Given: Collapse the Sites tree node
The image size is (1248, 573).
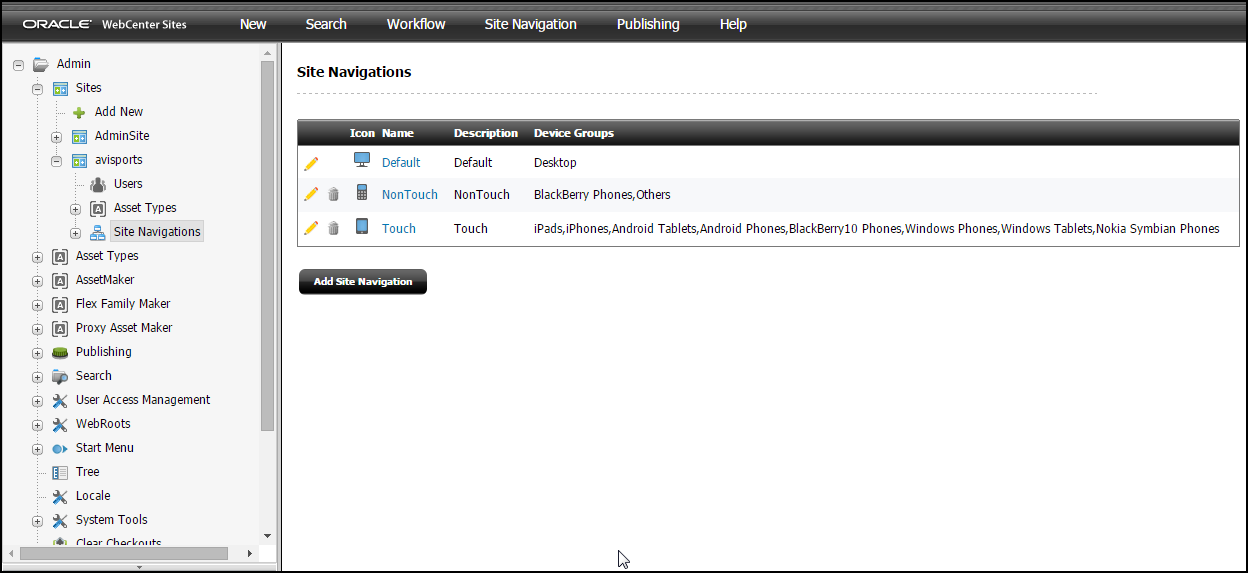Looking at the screenshot, I should (37, 89).
